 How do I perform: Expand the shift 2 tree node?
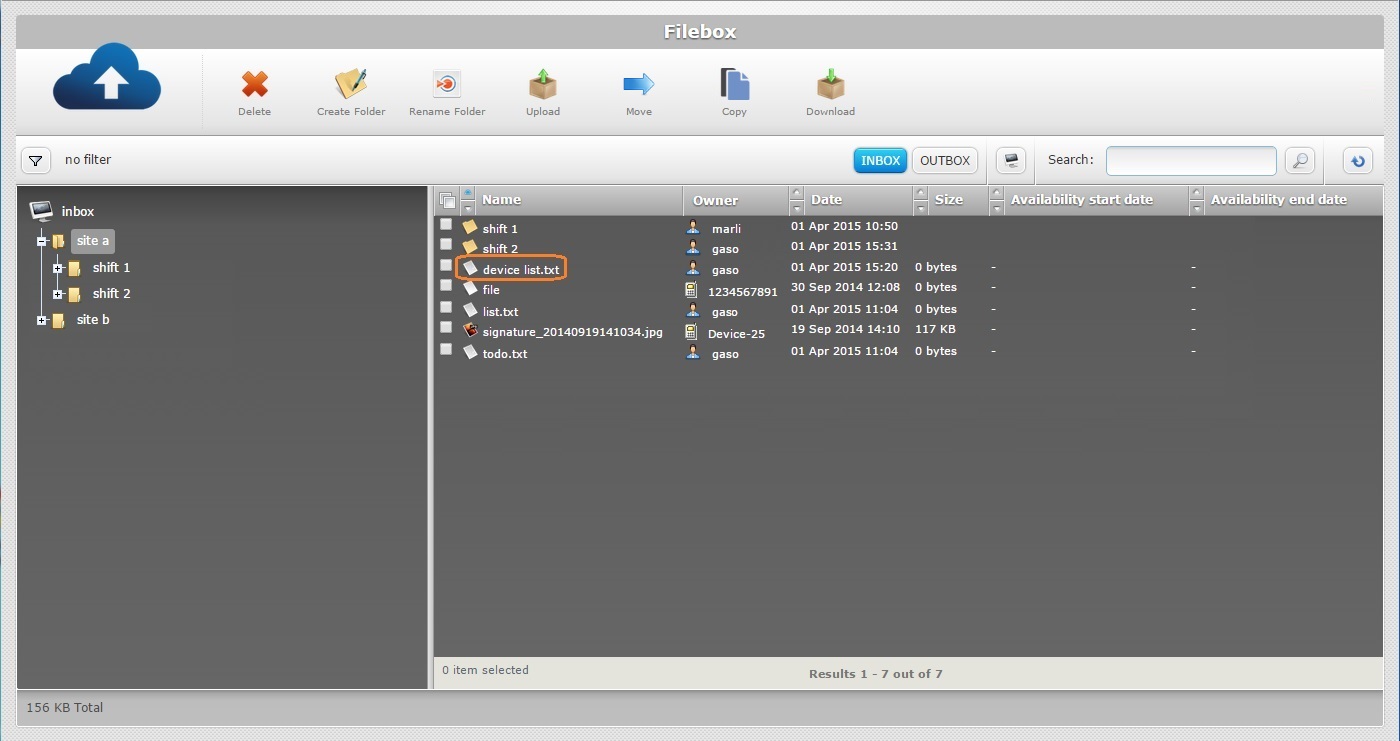click(x=58, y=294)
